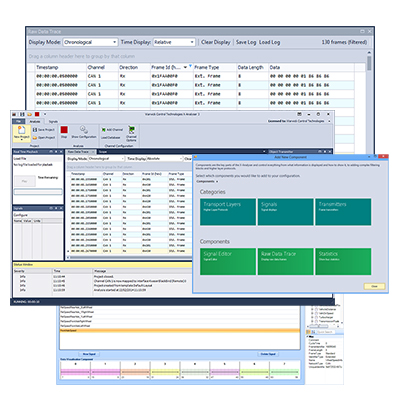Click red stop icon in quick-access bar
400x400 pixels.
click(37, 114)
